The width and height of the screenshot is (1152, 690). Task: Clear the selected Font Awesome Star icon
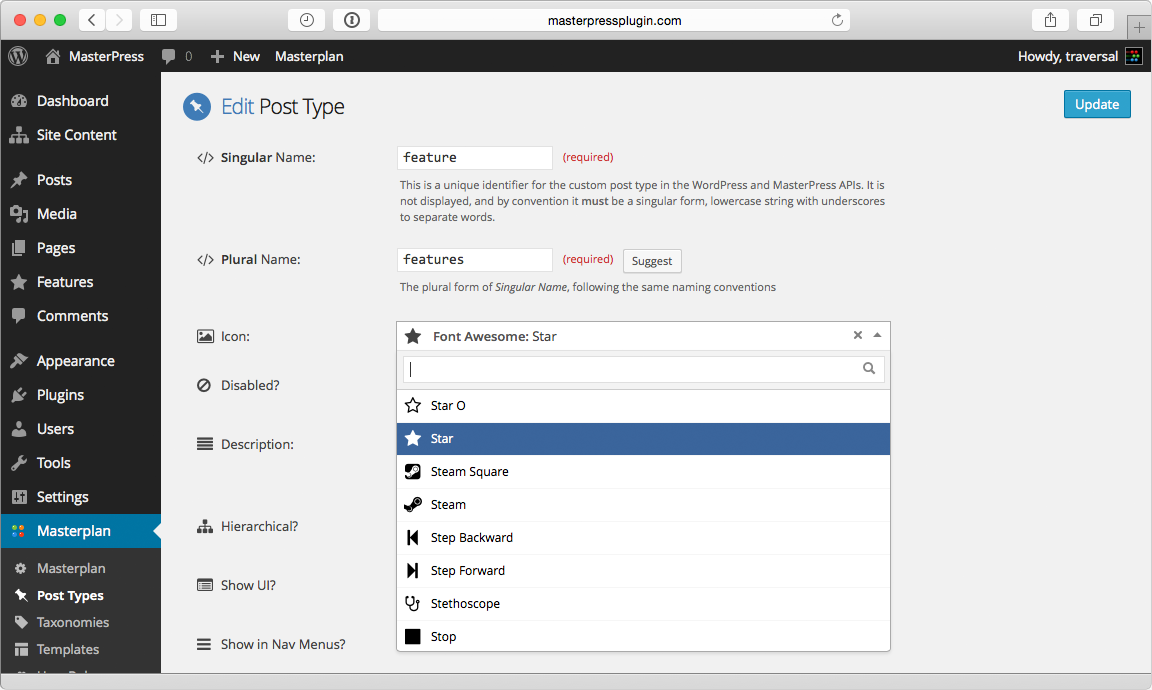(x=857, y=335)
